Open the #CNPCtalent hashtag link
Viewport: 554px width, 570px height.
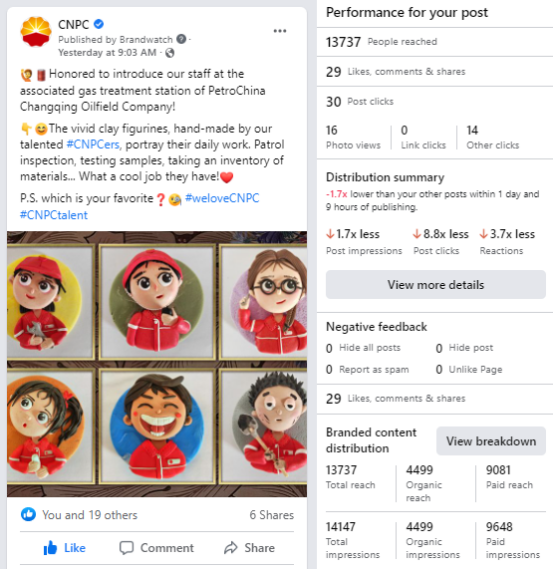[54, 215]
